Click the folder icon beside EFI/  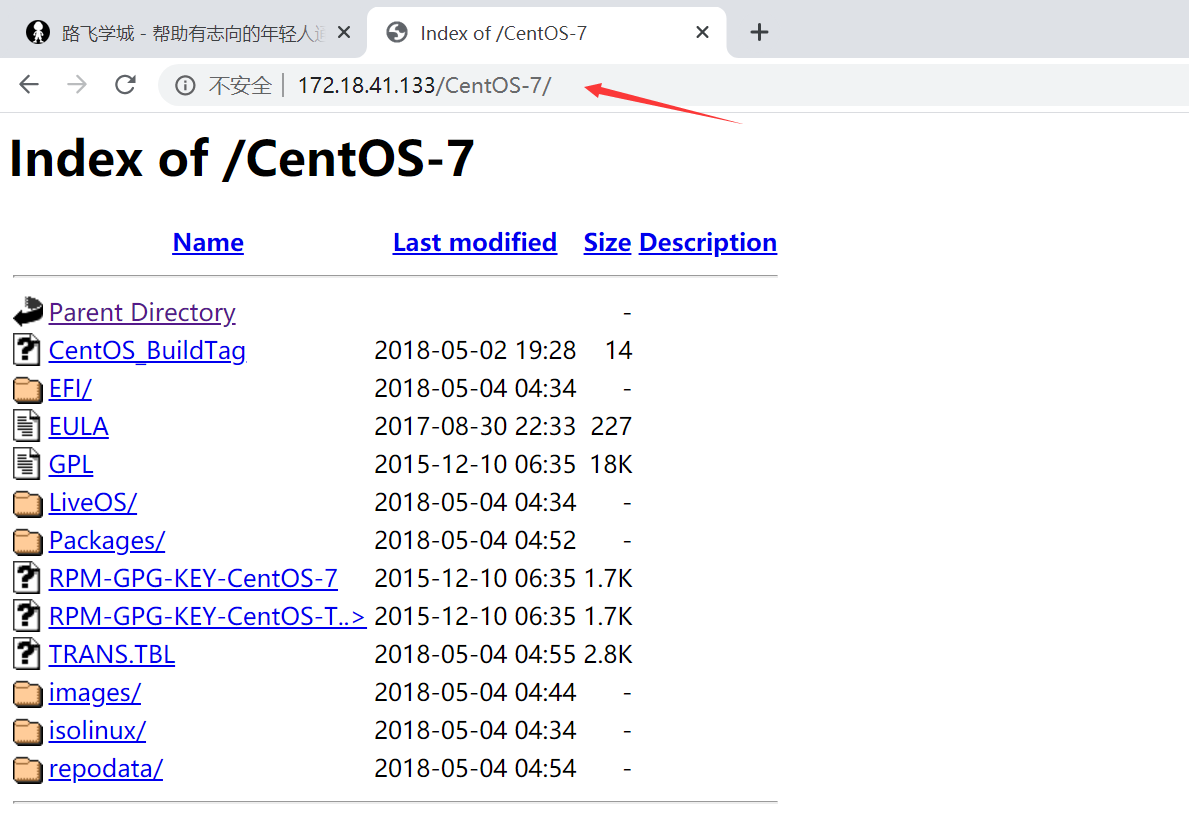coord(28,389)
